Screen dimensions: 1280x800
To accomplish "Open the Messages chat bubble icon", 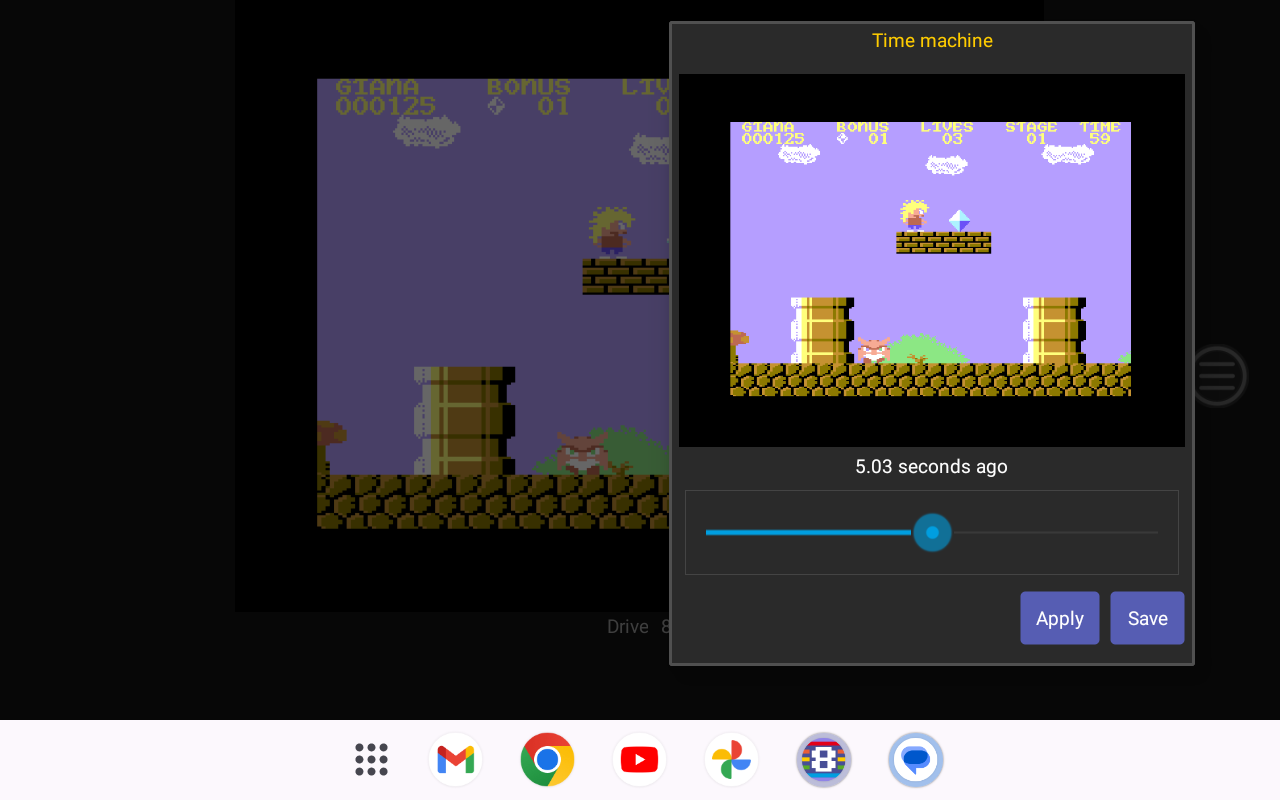I will (x=915, y=760).
